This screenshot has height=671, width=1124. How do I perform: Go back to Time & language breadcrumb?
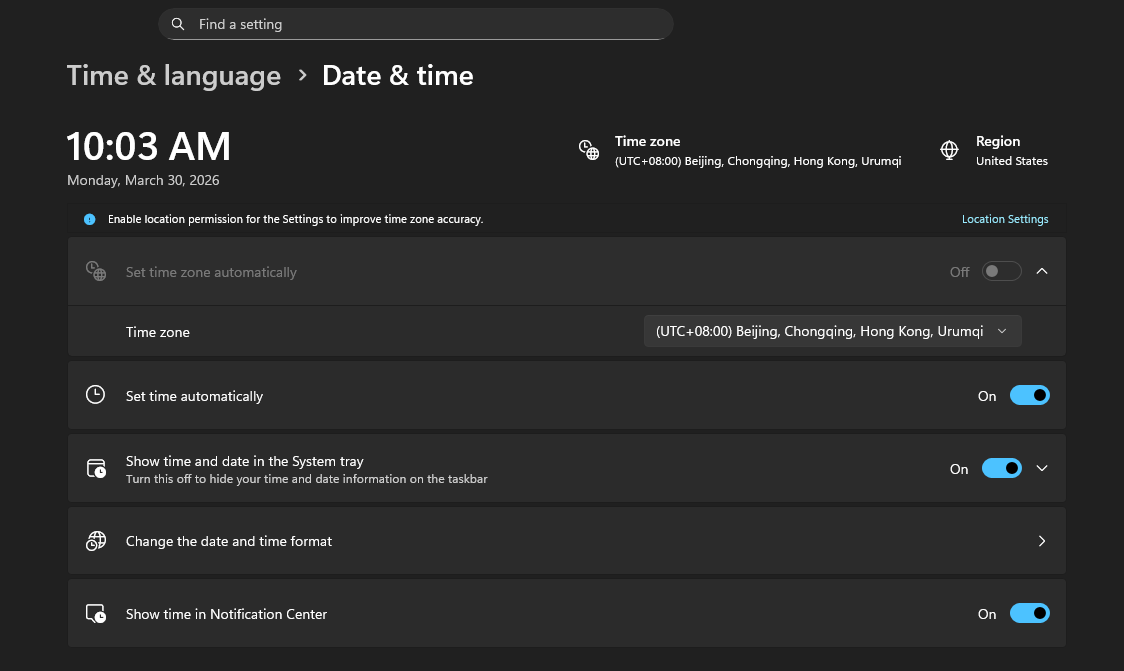pyautogui.click(x=174, y=76)
